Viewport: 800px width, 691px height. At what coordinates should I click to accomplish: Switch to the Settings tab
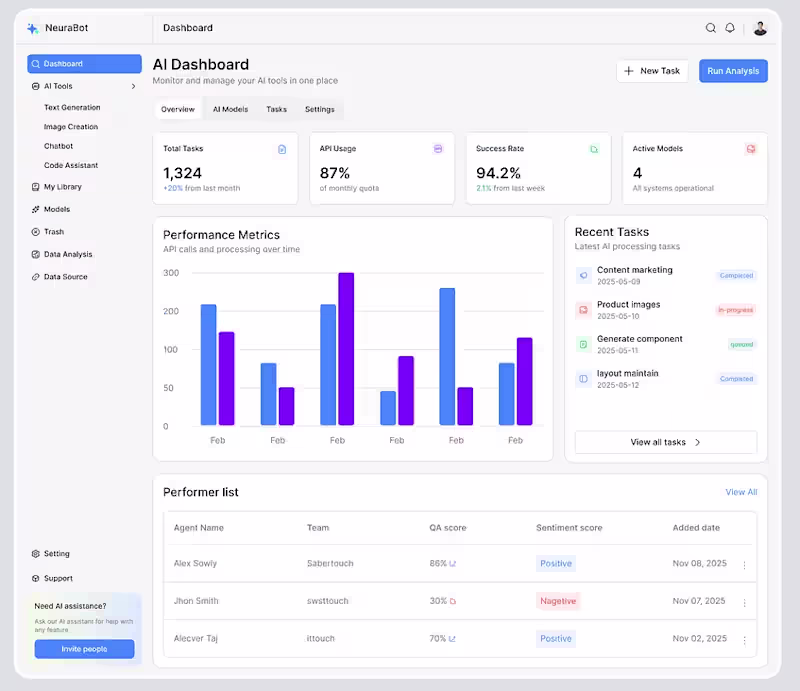pyautogui.click(x=319, y=109)
